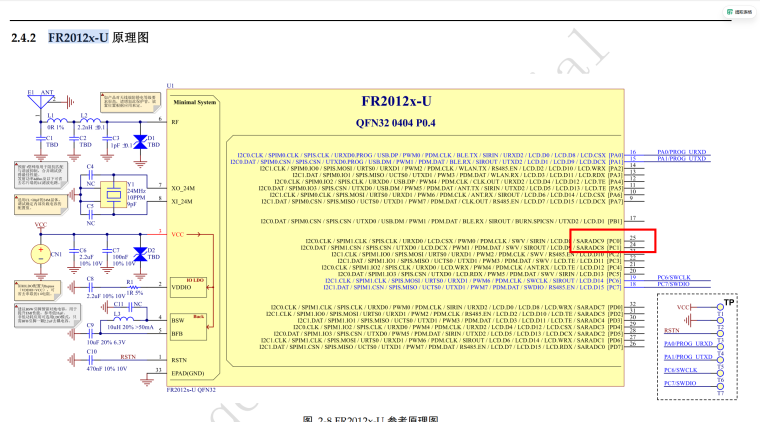The height and width of the screenshot is (422, 760).
Task: Click the "IO LDO" red label
Action: [x=195, y=281]
